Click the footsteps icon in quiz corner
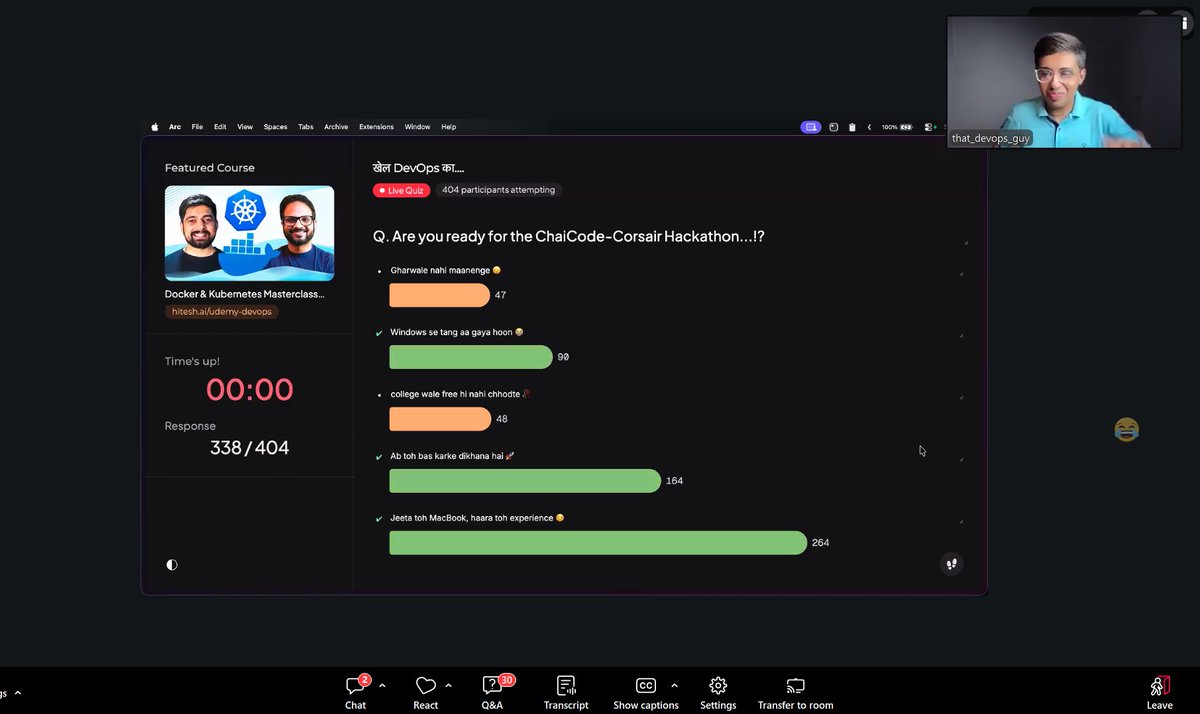Image resolution: width=1200 pixels, height=714 pixels. click(952, 564)
